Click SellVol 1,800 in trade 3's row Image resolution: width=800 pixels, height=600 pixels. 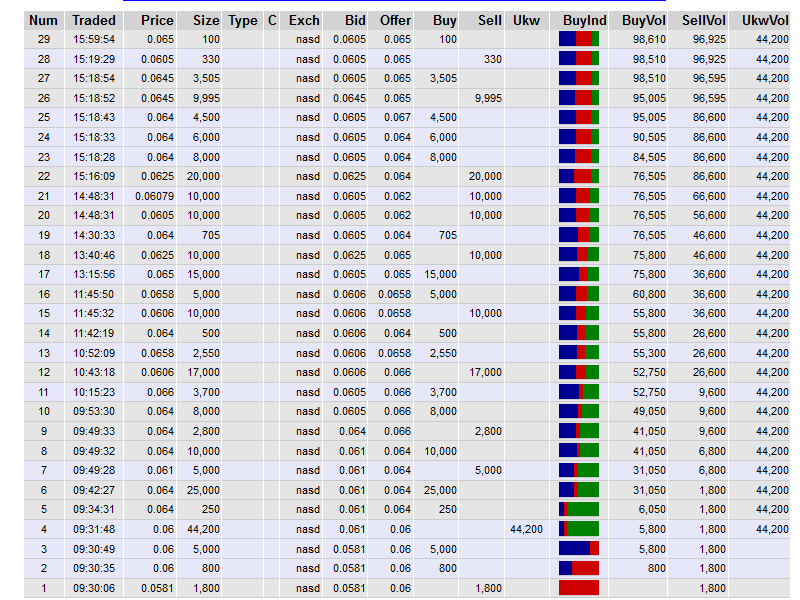pyautogui.click(x=712, y=549)
